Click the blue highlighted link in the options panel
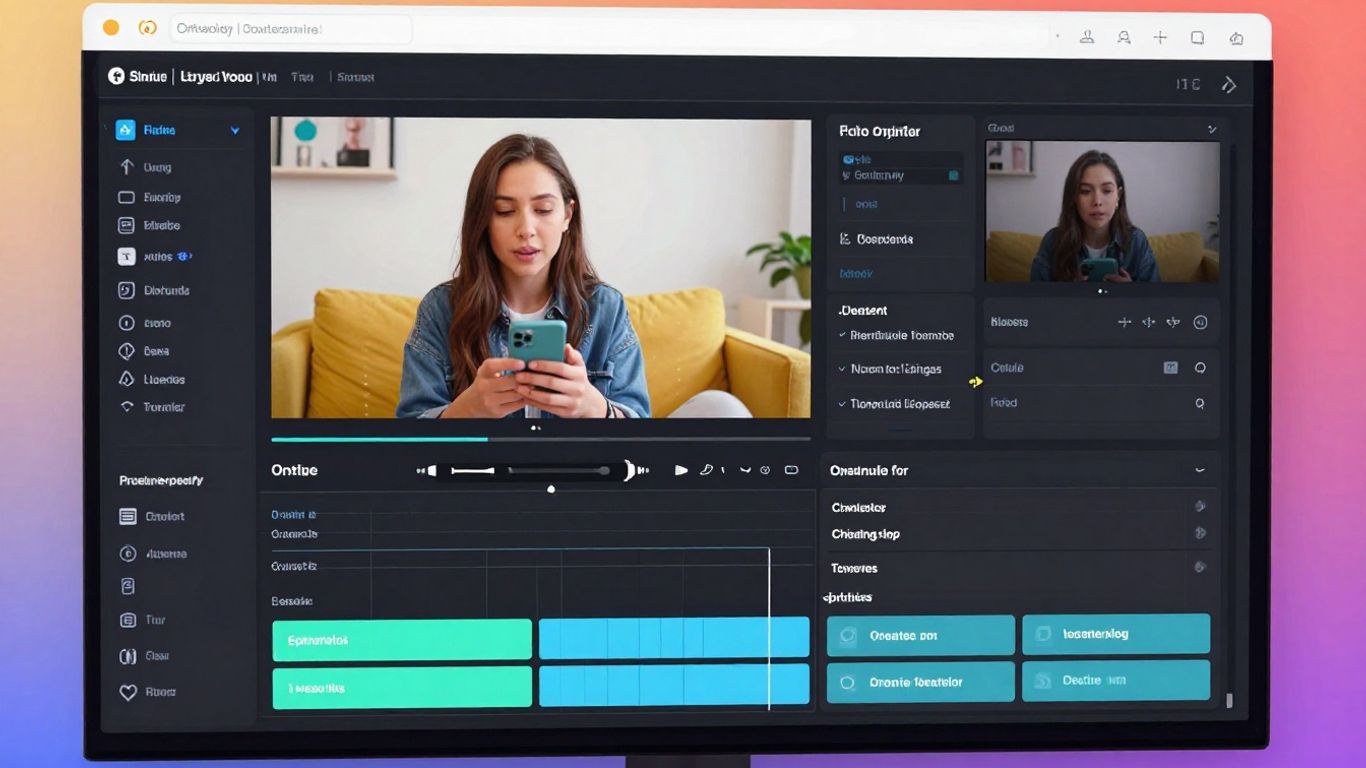 855,273
